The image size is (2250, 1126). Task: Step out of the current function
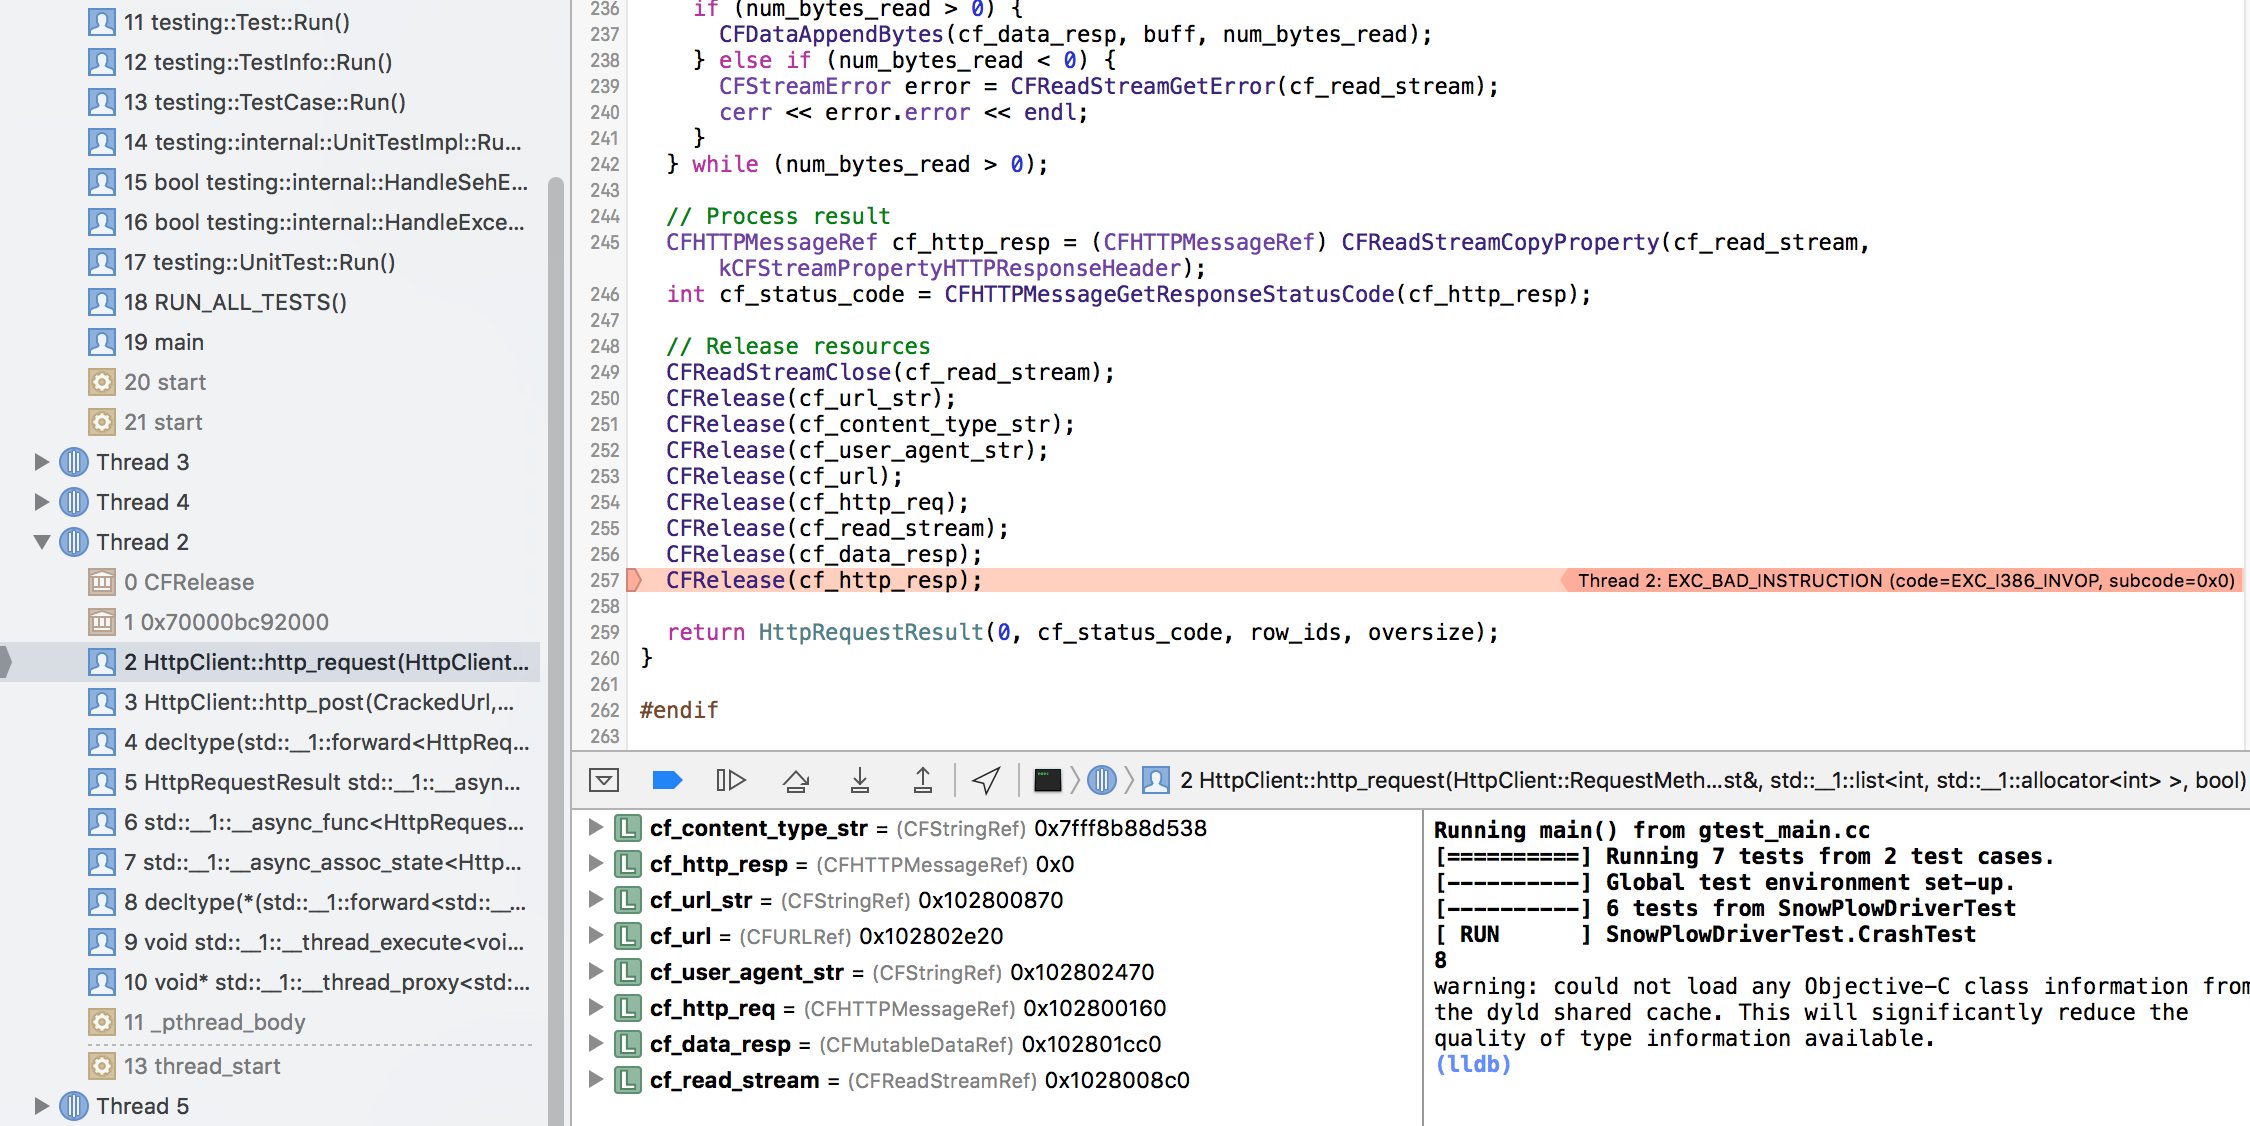[x=923, y=780]
